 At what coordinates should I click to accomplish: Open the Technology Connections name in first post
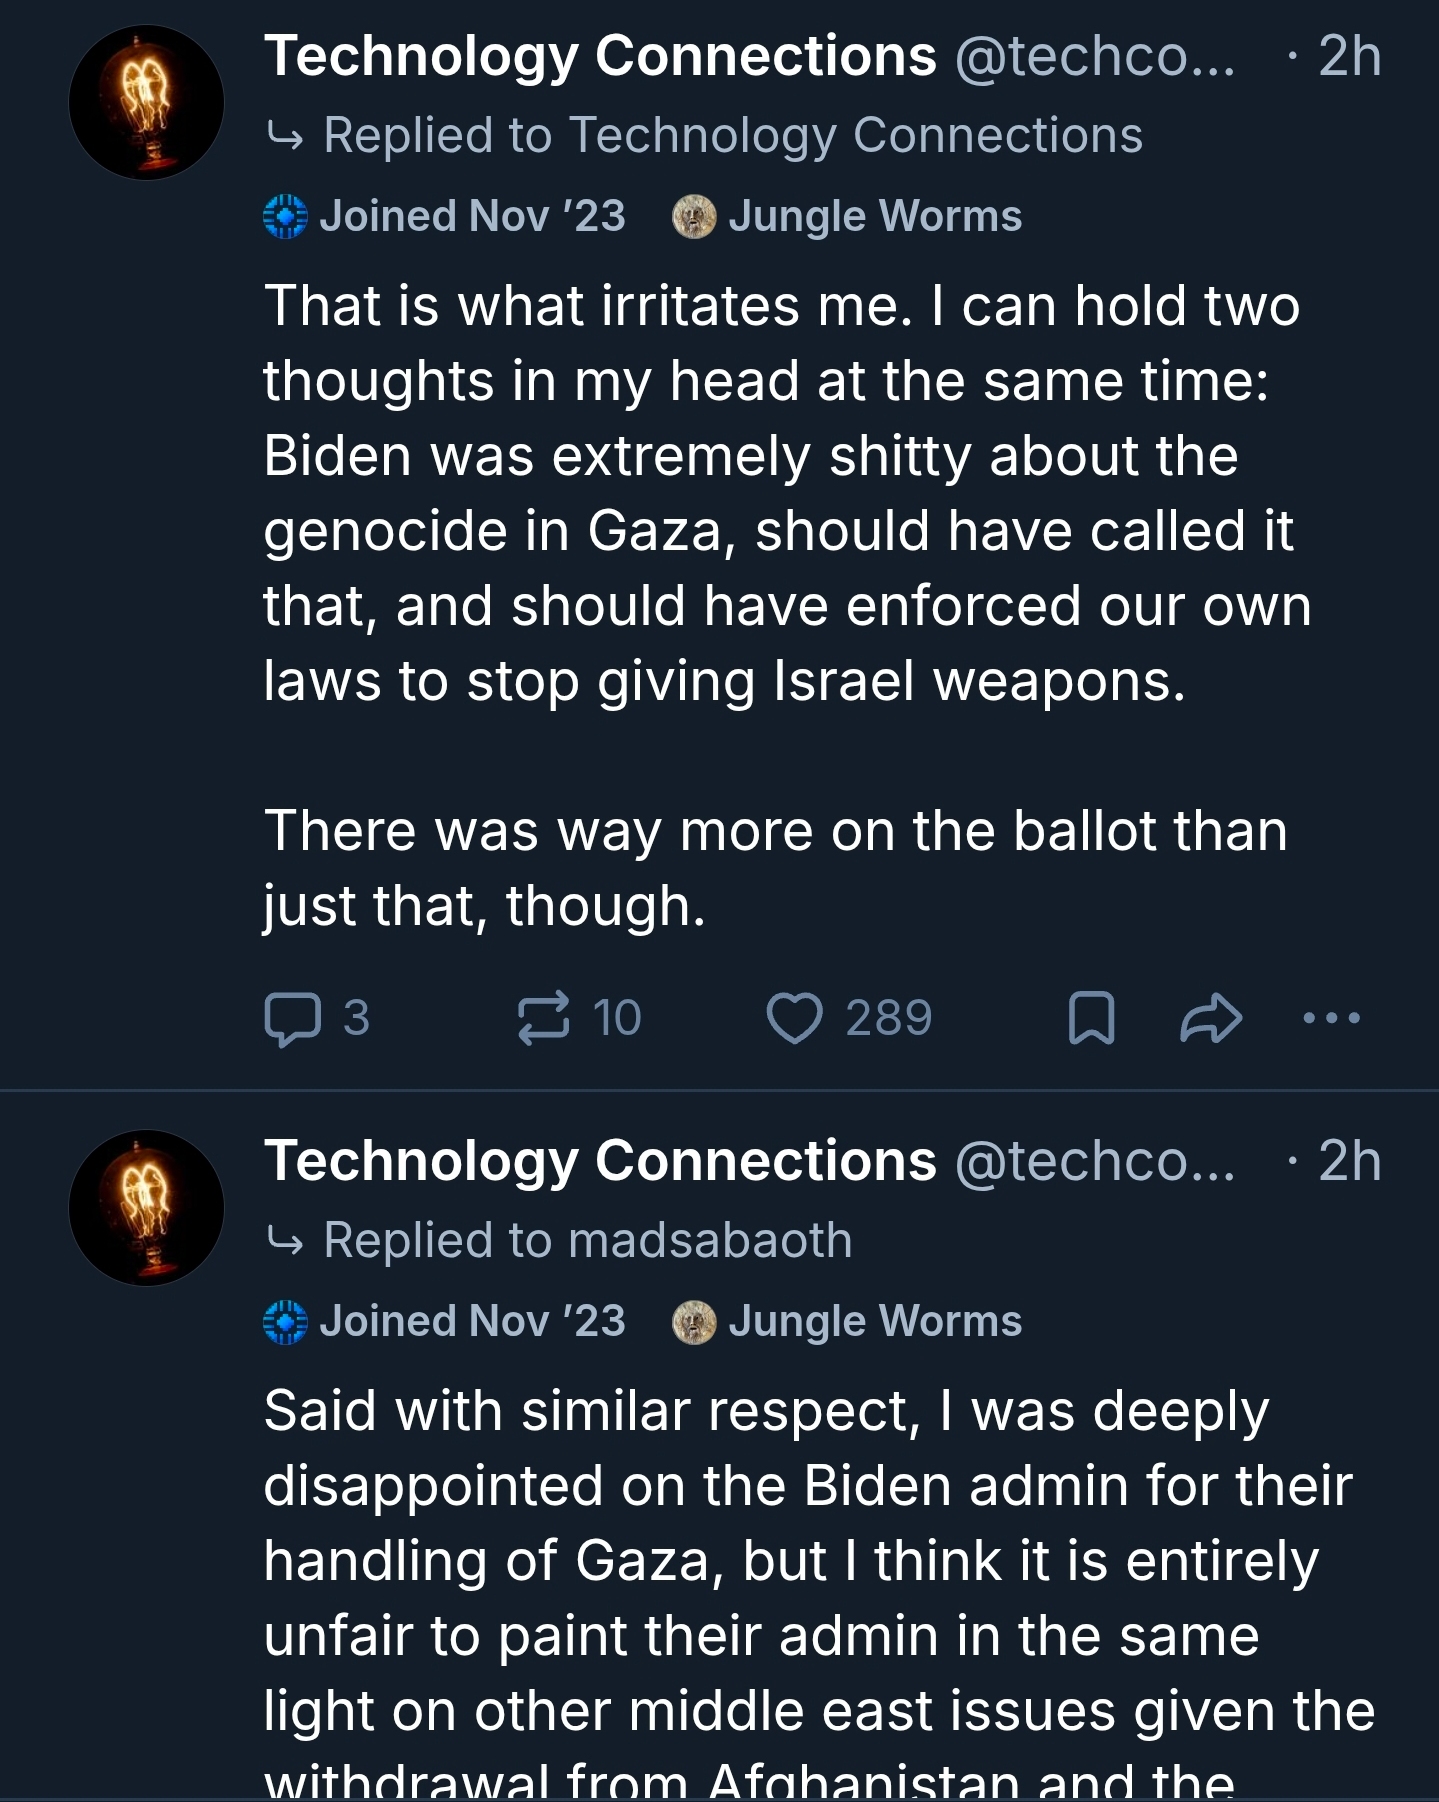[600, 55]
